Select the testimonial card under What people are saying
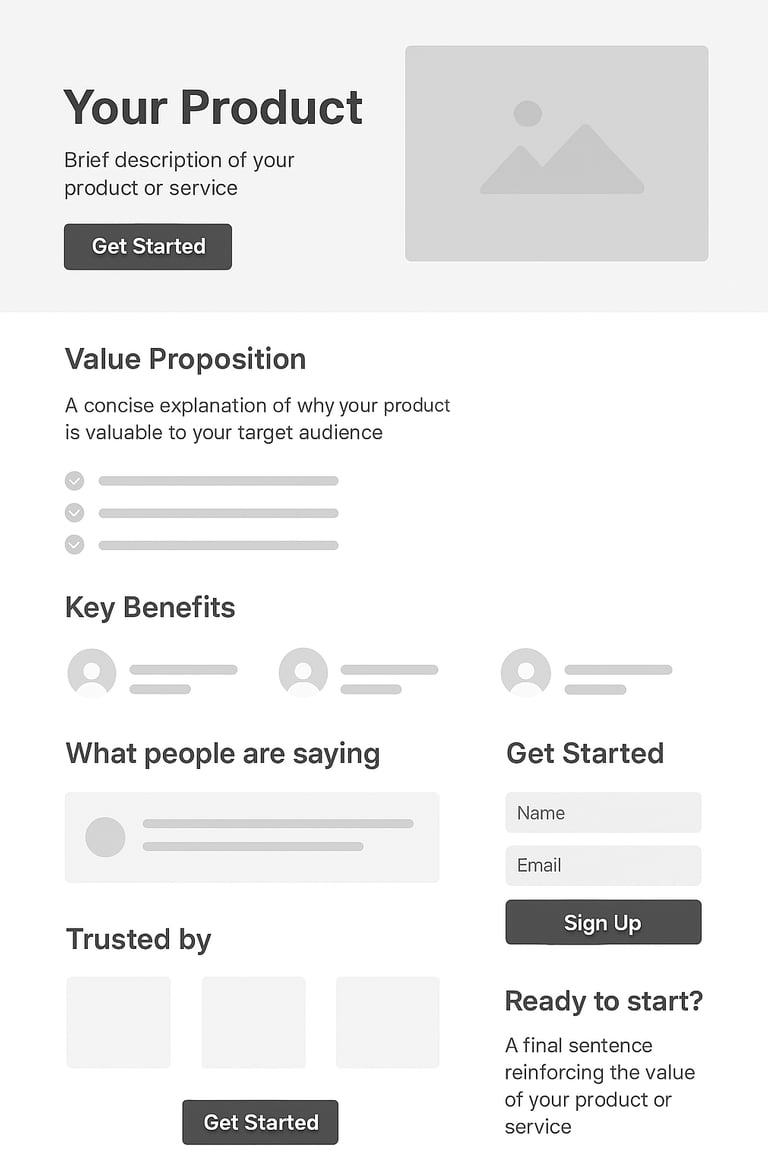 point(251,837)
